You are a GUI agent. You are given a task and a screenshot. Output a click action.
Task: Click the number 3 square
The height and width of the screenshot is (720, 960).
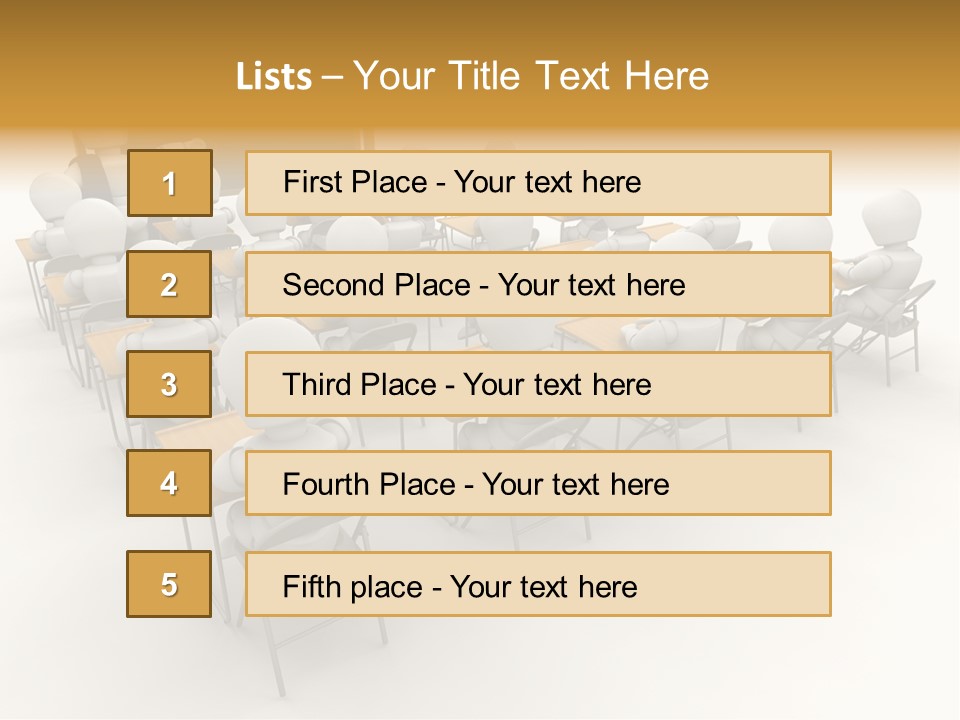[x=169, y=384]
